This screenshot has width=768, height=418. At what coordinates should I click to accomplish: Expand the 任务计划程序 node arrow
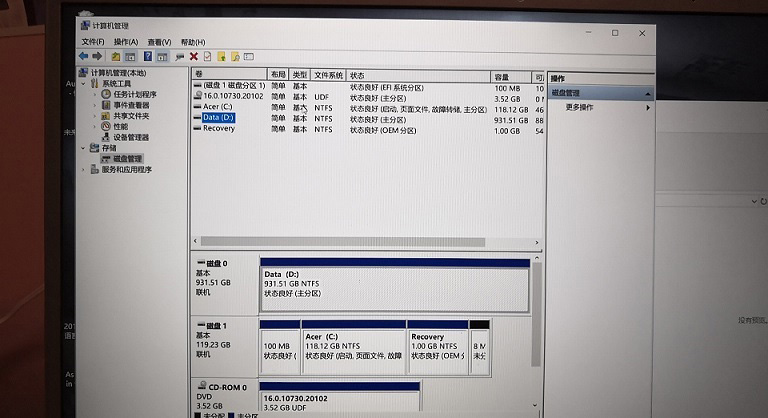95,94
